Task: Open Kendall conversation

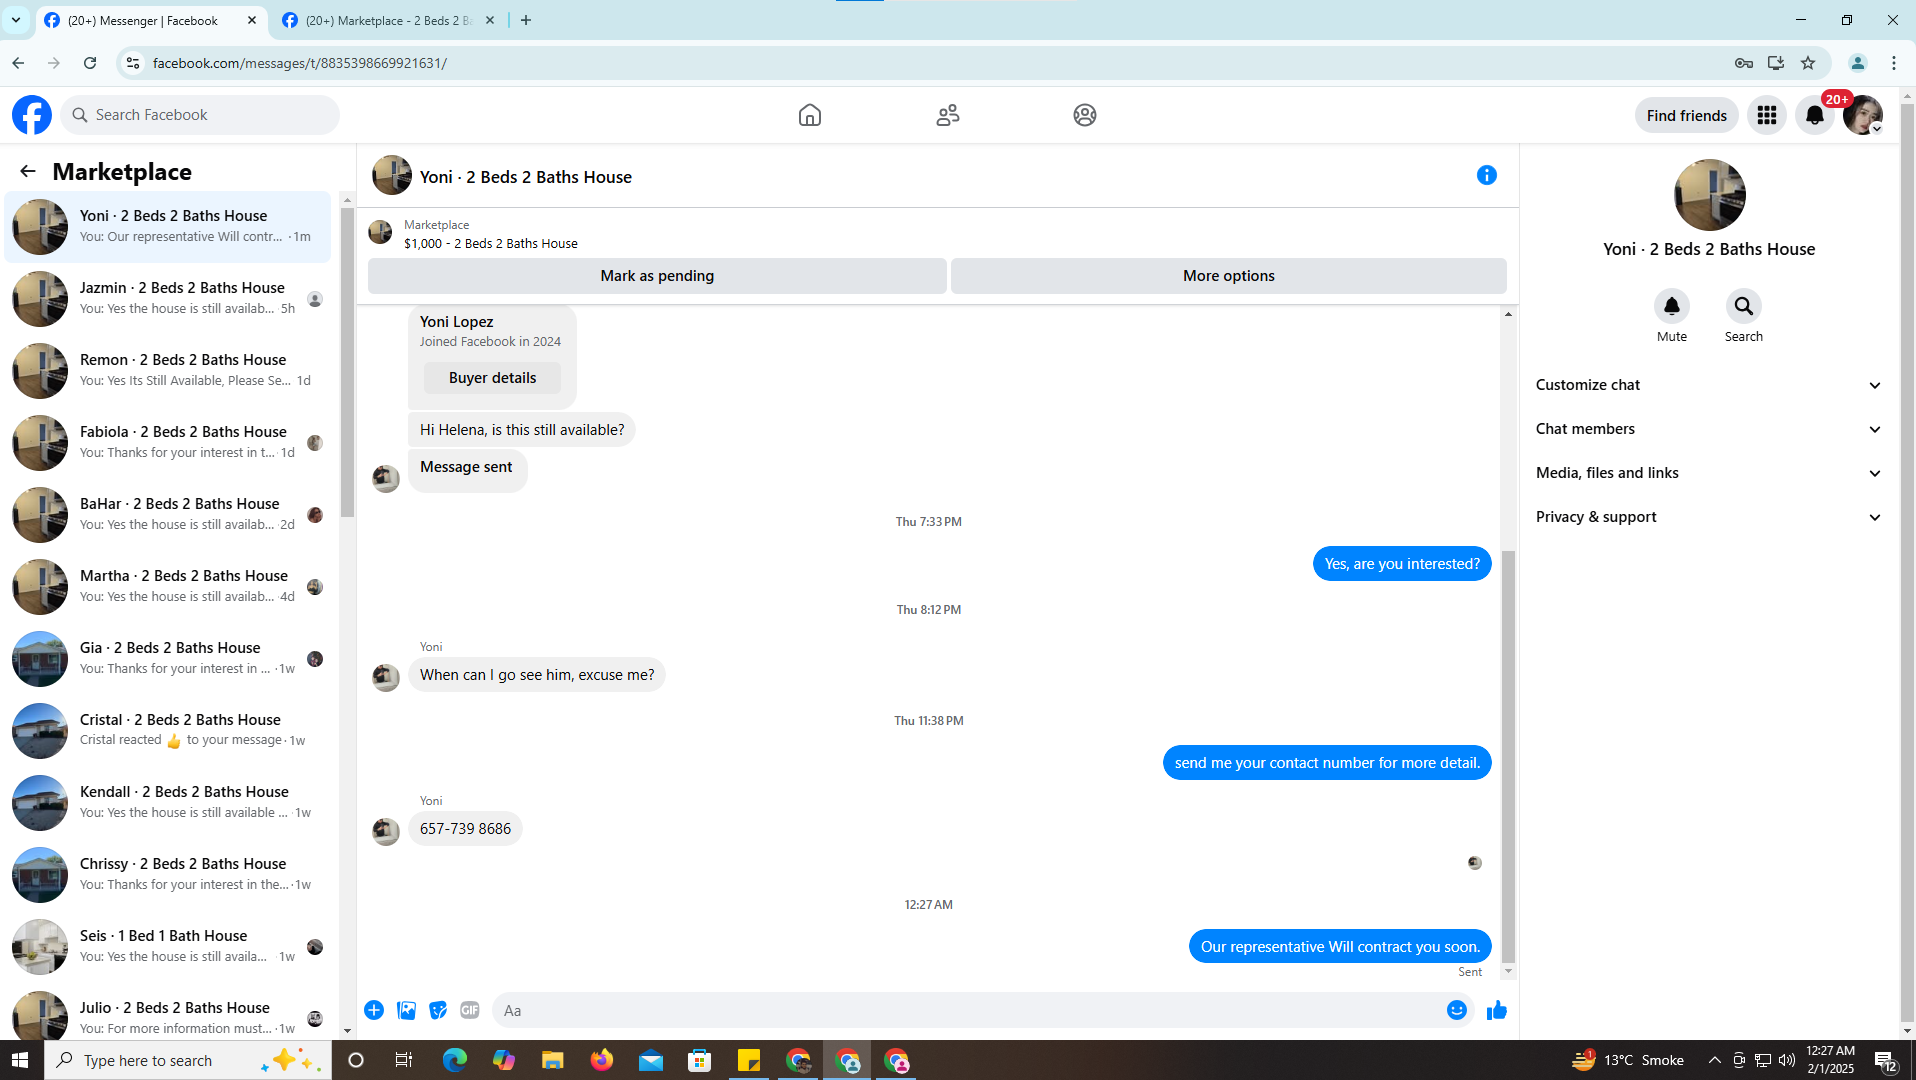Action: click(168, 803)
